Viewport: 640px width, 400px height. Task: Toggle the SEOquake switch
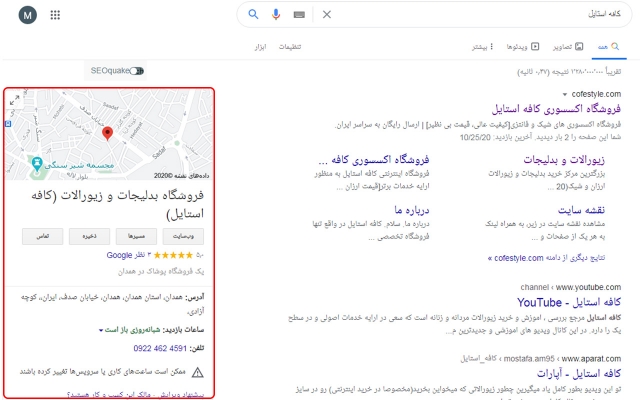137,71
